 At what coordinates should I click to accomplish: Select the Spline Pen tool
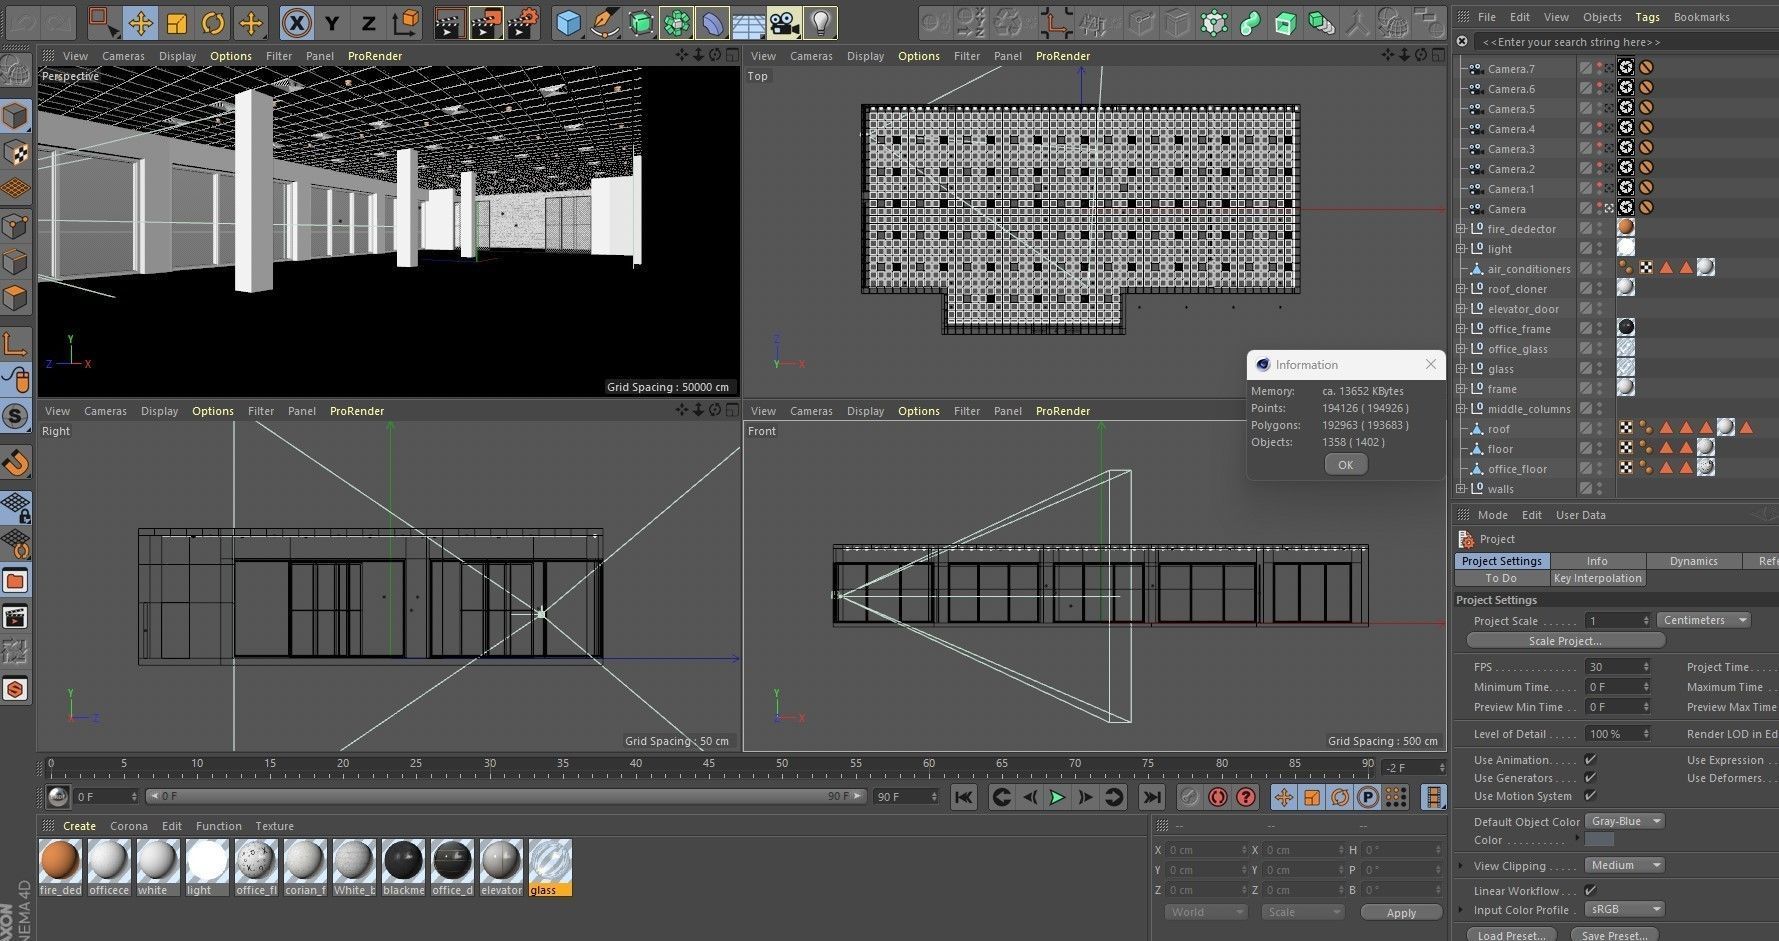click(x=604, y=22)
